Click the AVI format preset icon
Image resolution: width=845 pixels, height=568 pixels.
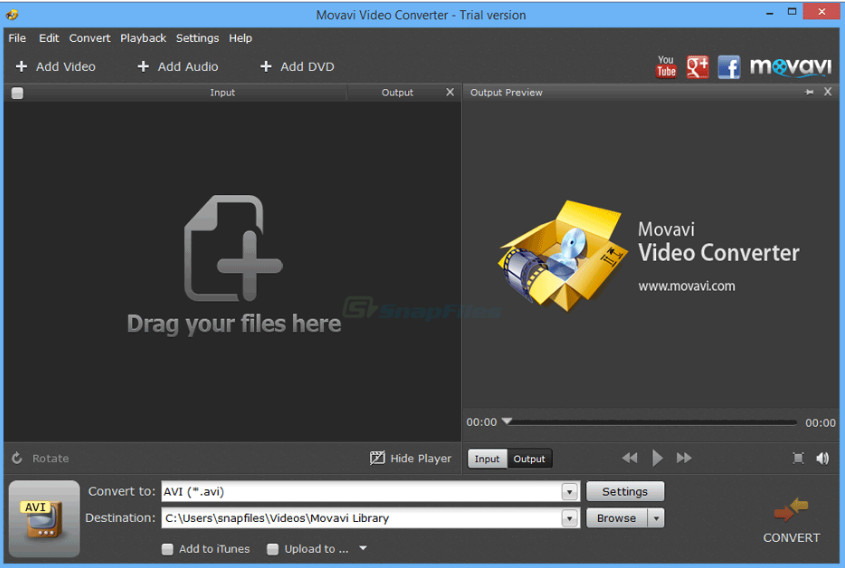(x=44, y=518)
